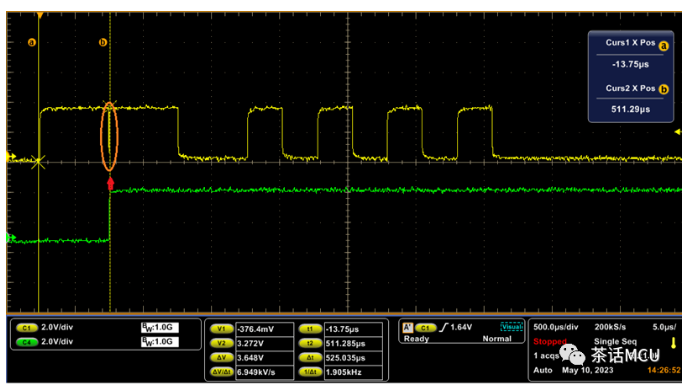Select the V2 cursor measurement badge
Screen dimensions: 690x389
(x=221, y=343)
